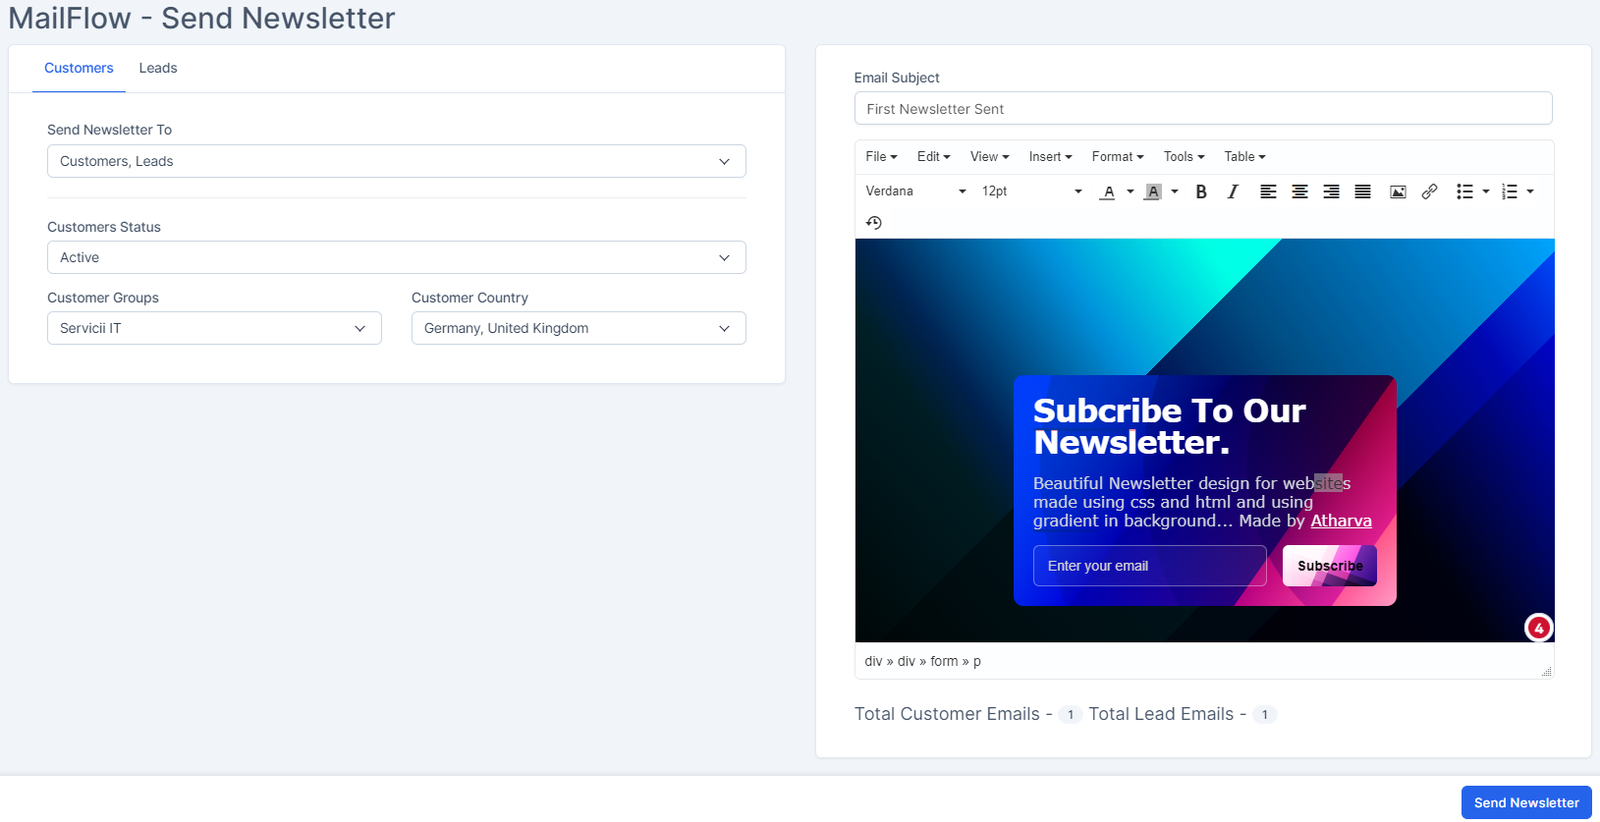Open restore last draft icon
Viewport: 1600px width, 822px height.
click(874, 223)
